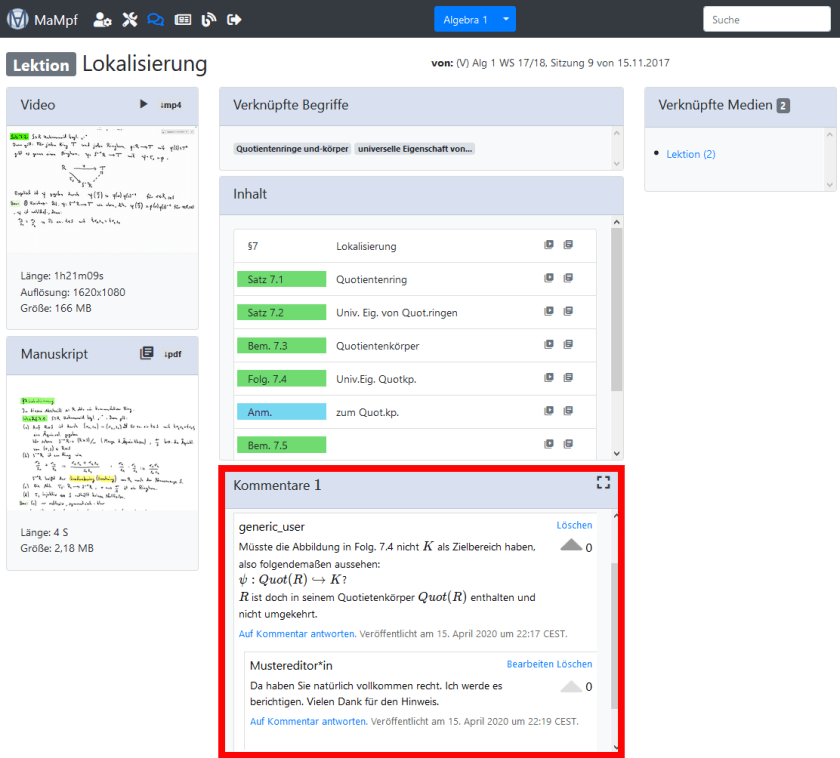The image size is (840, 758).
Task: Download the manuscript pdf
Action: 173,354
